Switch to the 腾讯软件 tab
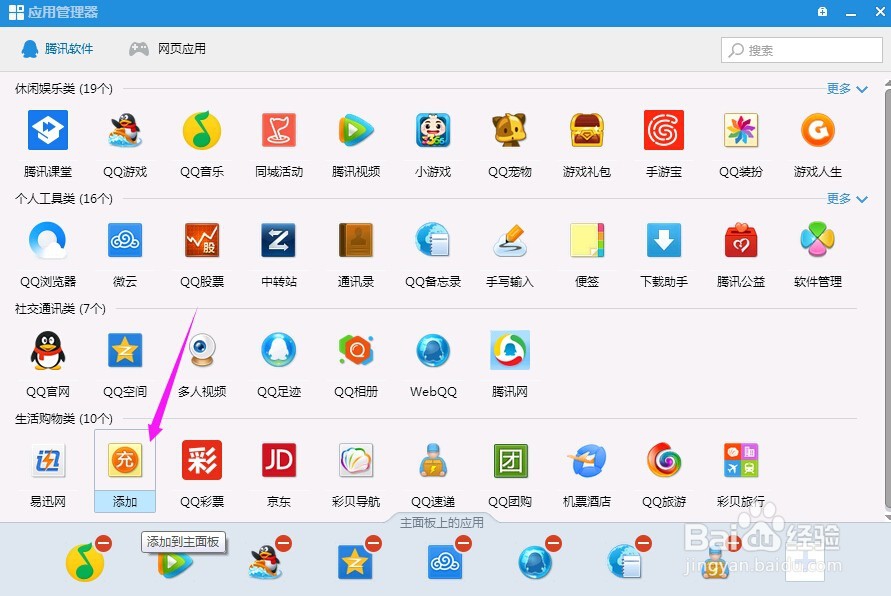This screenshot has height=596, width=891. click(x=57, y=49)
